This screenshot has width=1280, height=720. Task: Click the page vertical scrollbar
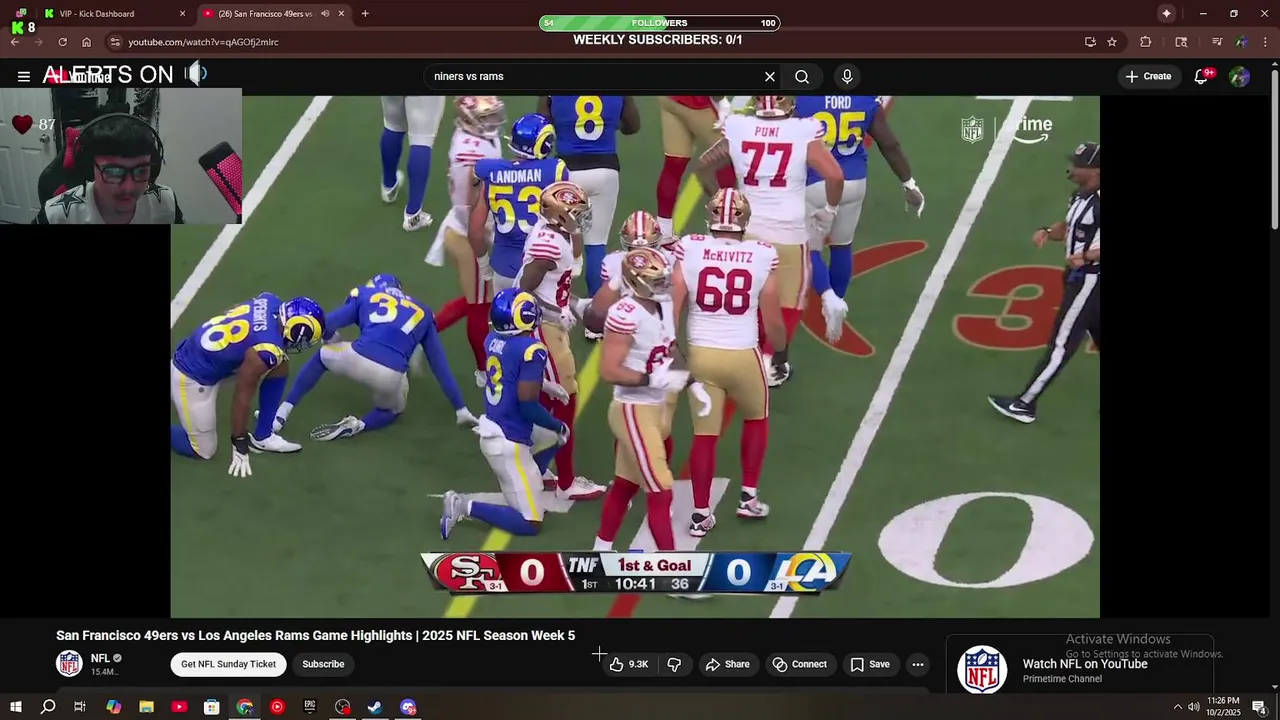(1274, 150)
